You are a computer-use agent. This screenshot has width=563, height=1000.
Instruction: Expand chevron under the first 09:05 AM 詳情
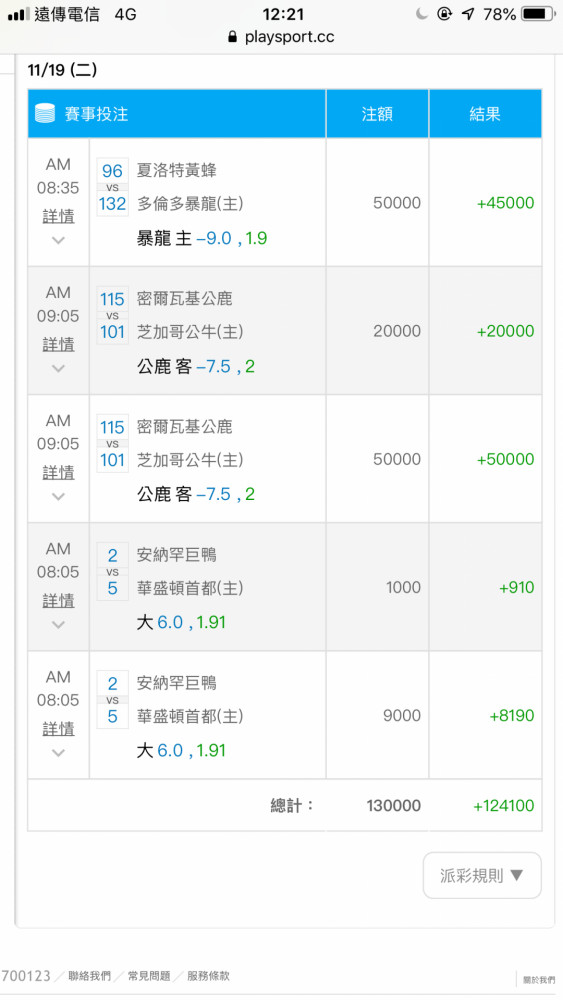pos(58,368)
